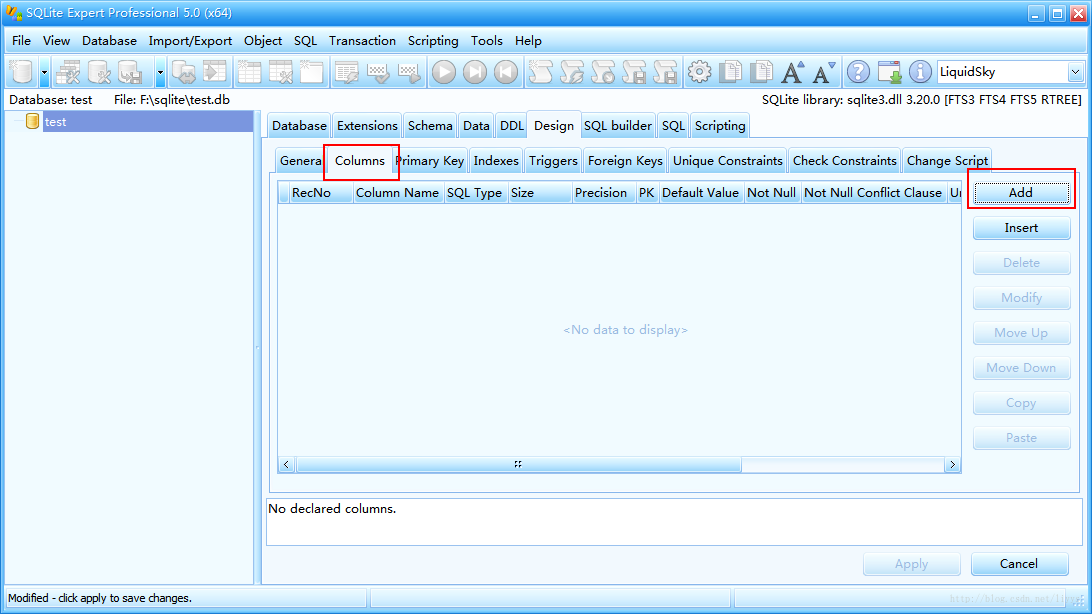The height and width of the screenshot is (614, 1092).
Task: Switch to the Data tab
Action: [x=476, y=126]
